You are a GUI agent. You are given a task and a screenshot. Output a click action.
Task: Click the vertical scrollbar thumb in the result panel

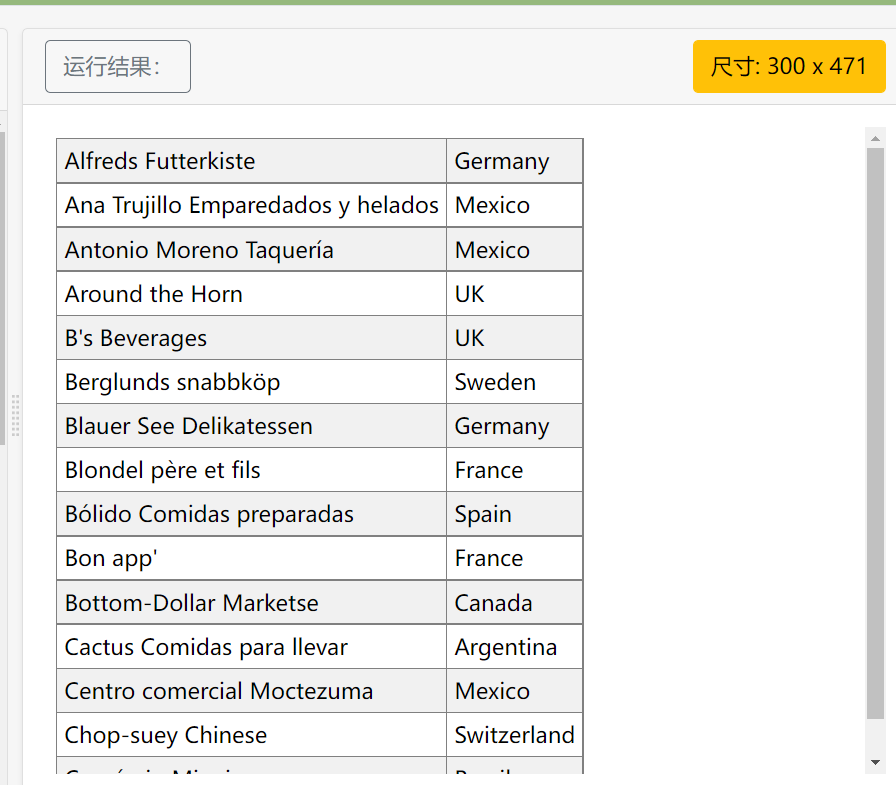[x=876, y=430]
